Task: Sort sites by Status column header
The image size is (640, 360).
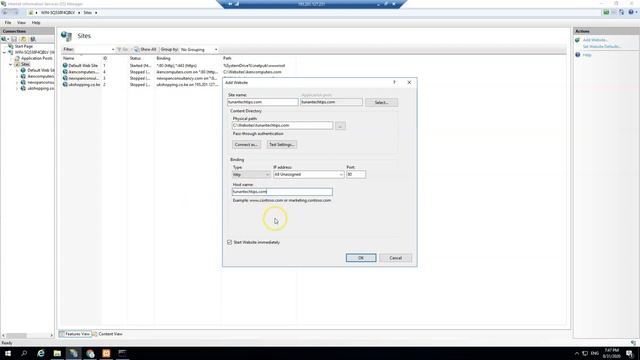Action: [135, 58]
